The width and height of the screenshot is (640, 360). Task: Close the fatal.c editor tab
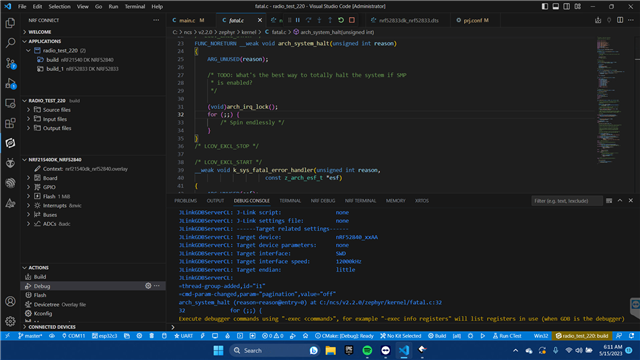tap(260, 20)
